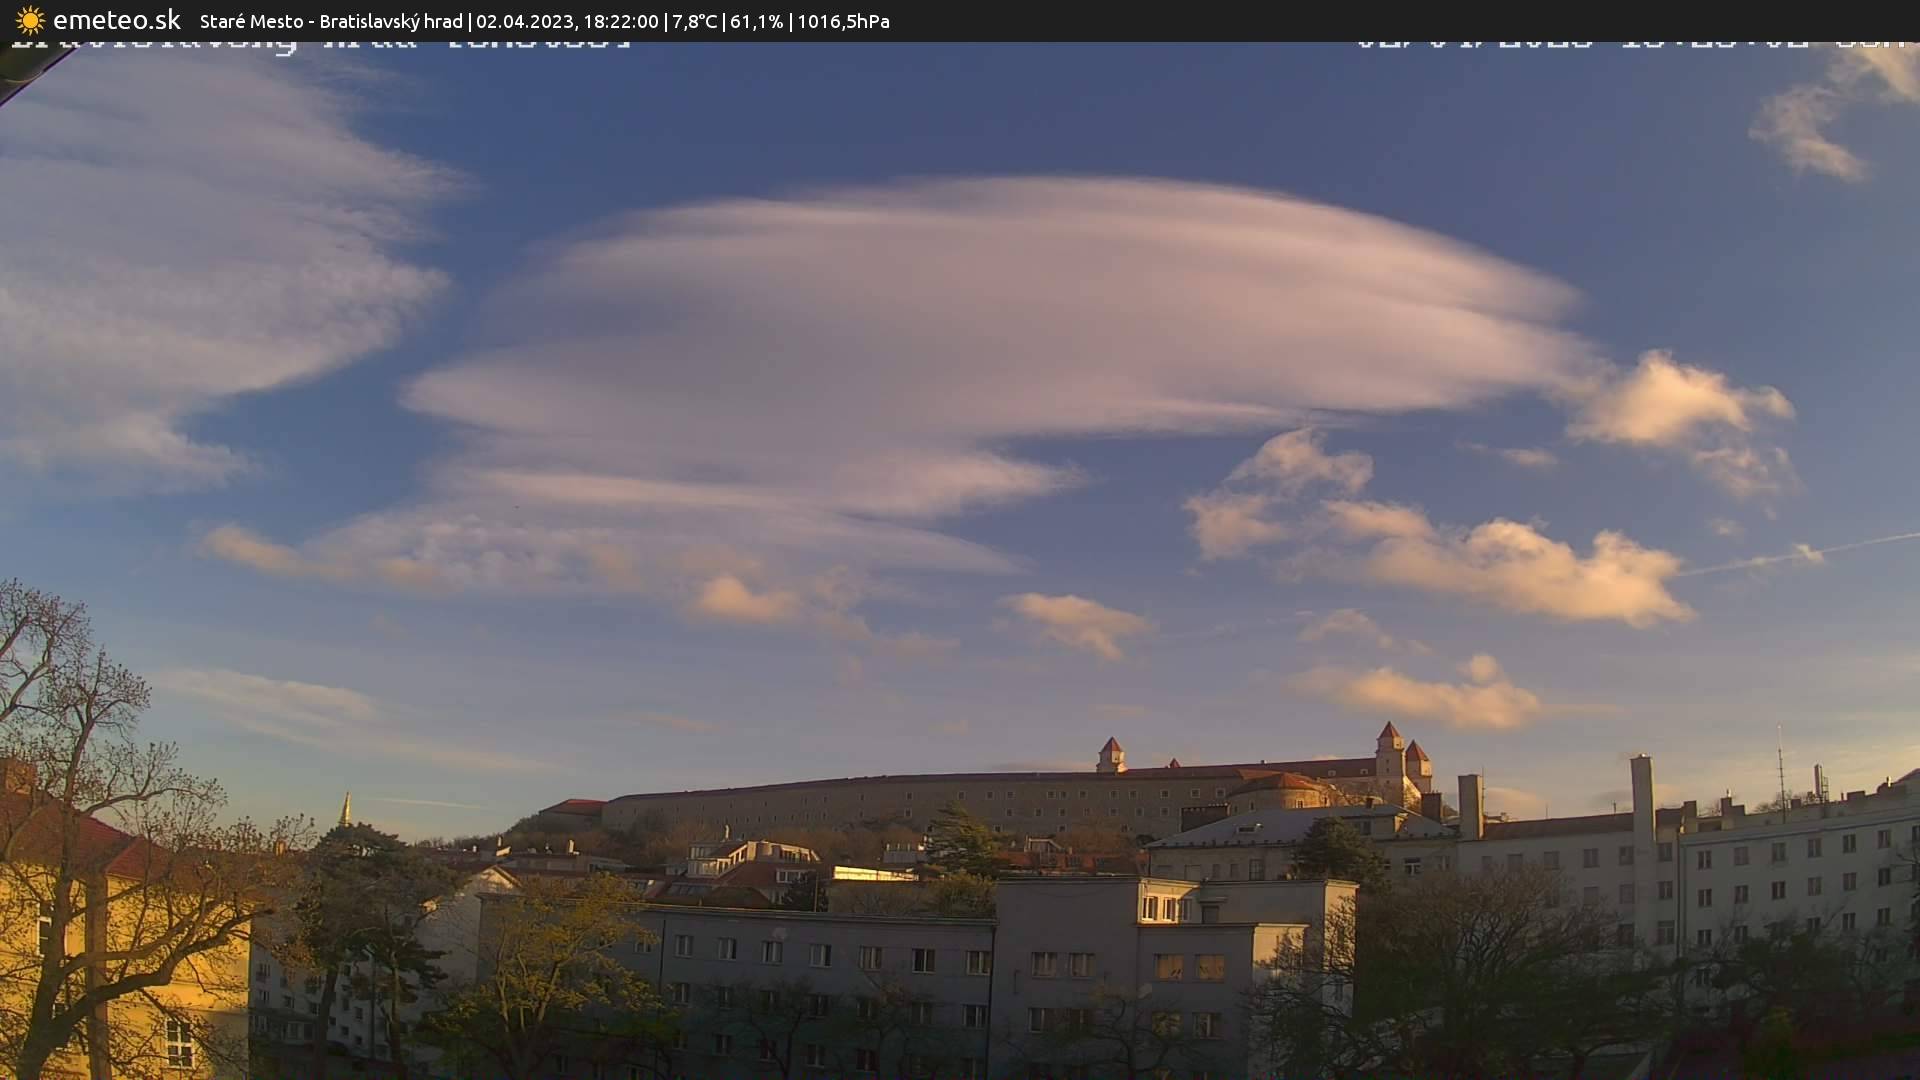Screen dimensions: 1920x1080
Task: Click the castle's tallest right tower
Action: 1390,755
